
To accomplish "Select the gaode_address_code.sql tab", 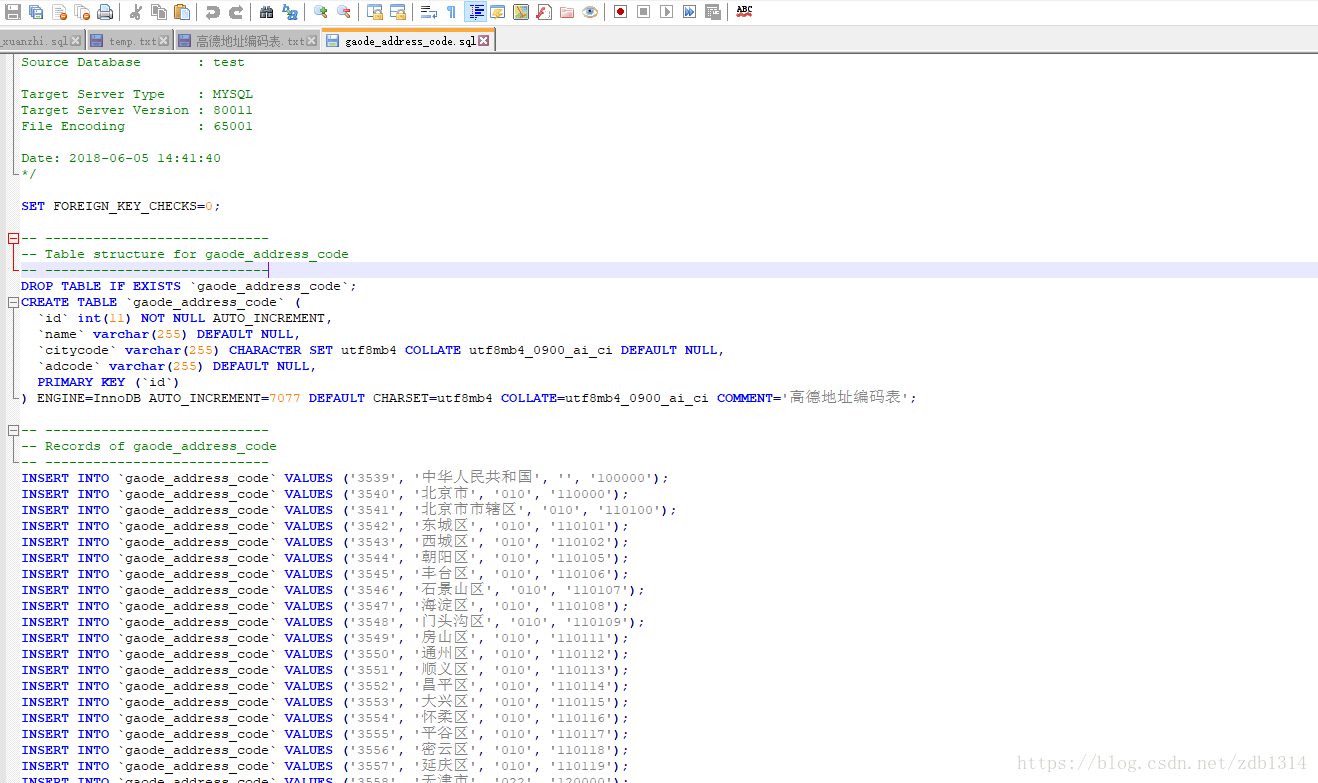I will [x=408, y=41].
